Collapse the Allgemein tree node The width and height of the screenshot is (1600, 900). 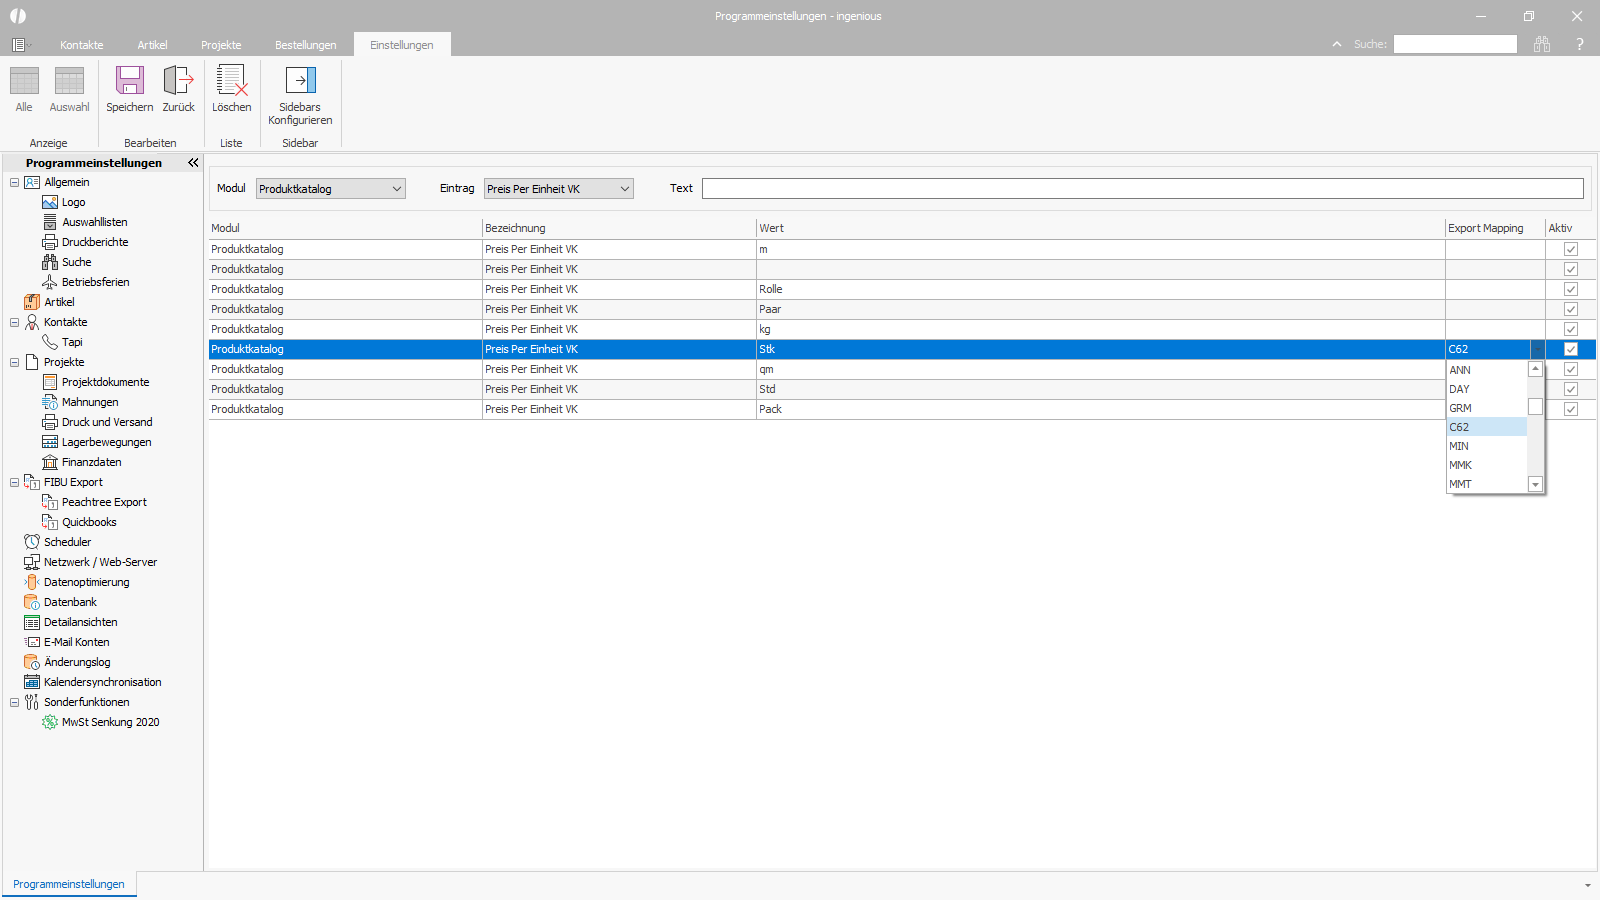click(14, 182)
